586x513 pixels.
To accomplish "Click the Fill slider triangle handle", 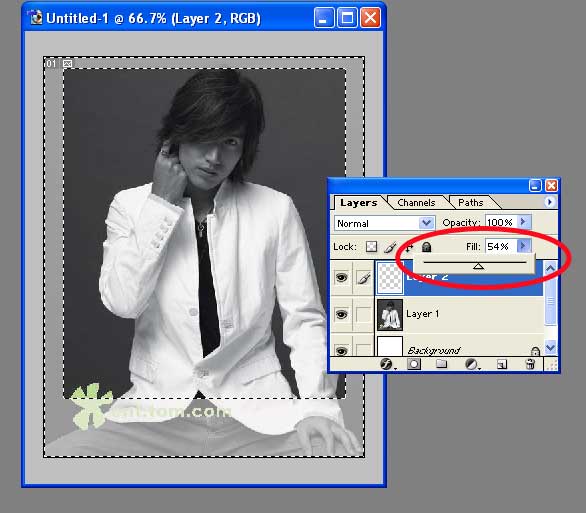I will tap(478, 266).
